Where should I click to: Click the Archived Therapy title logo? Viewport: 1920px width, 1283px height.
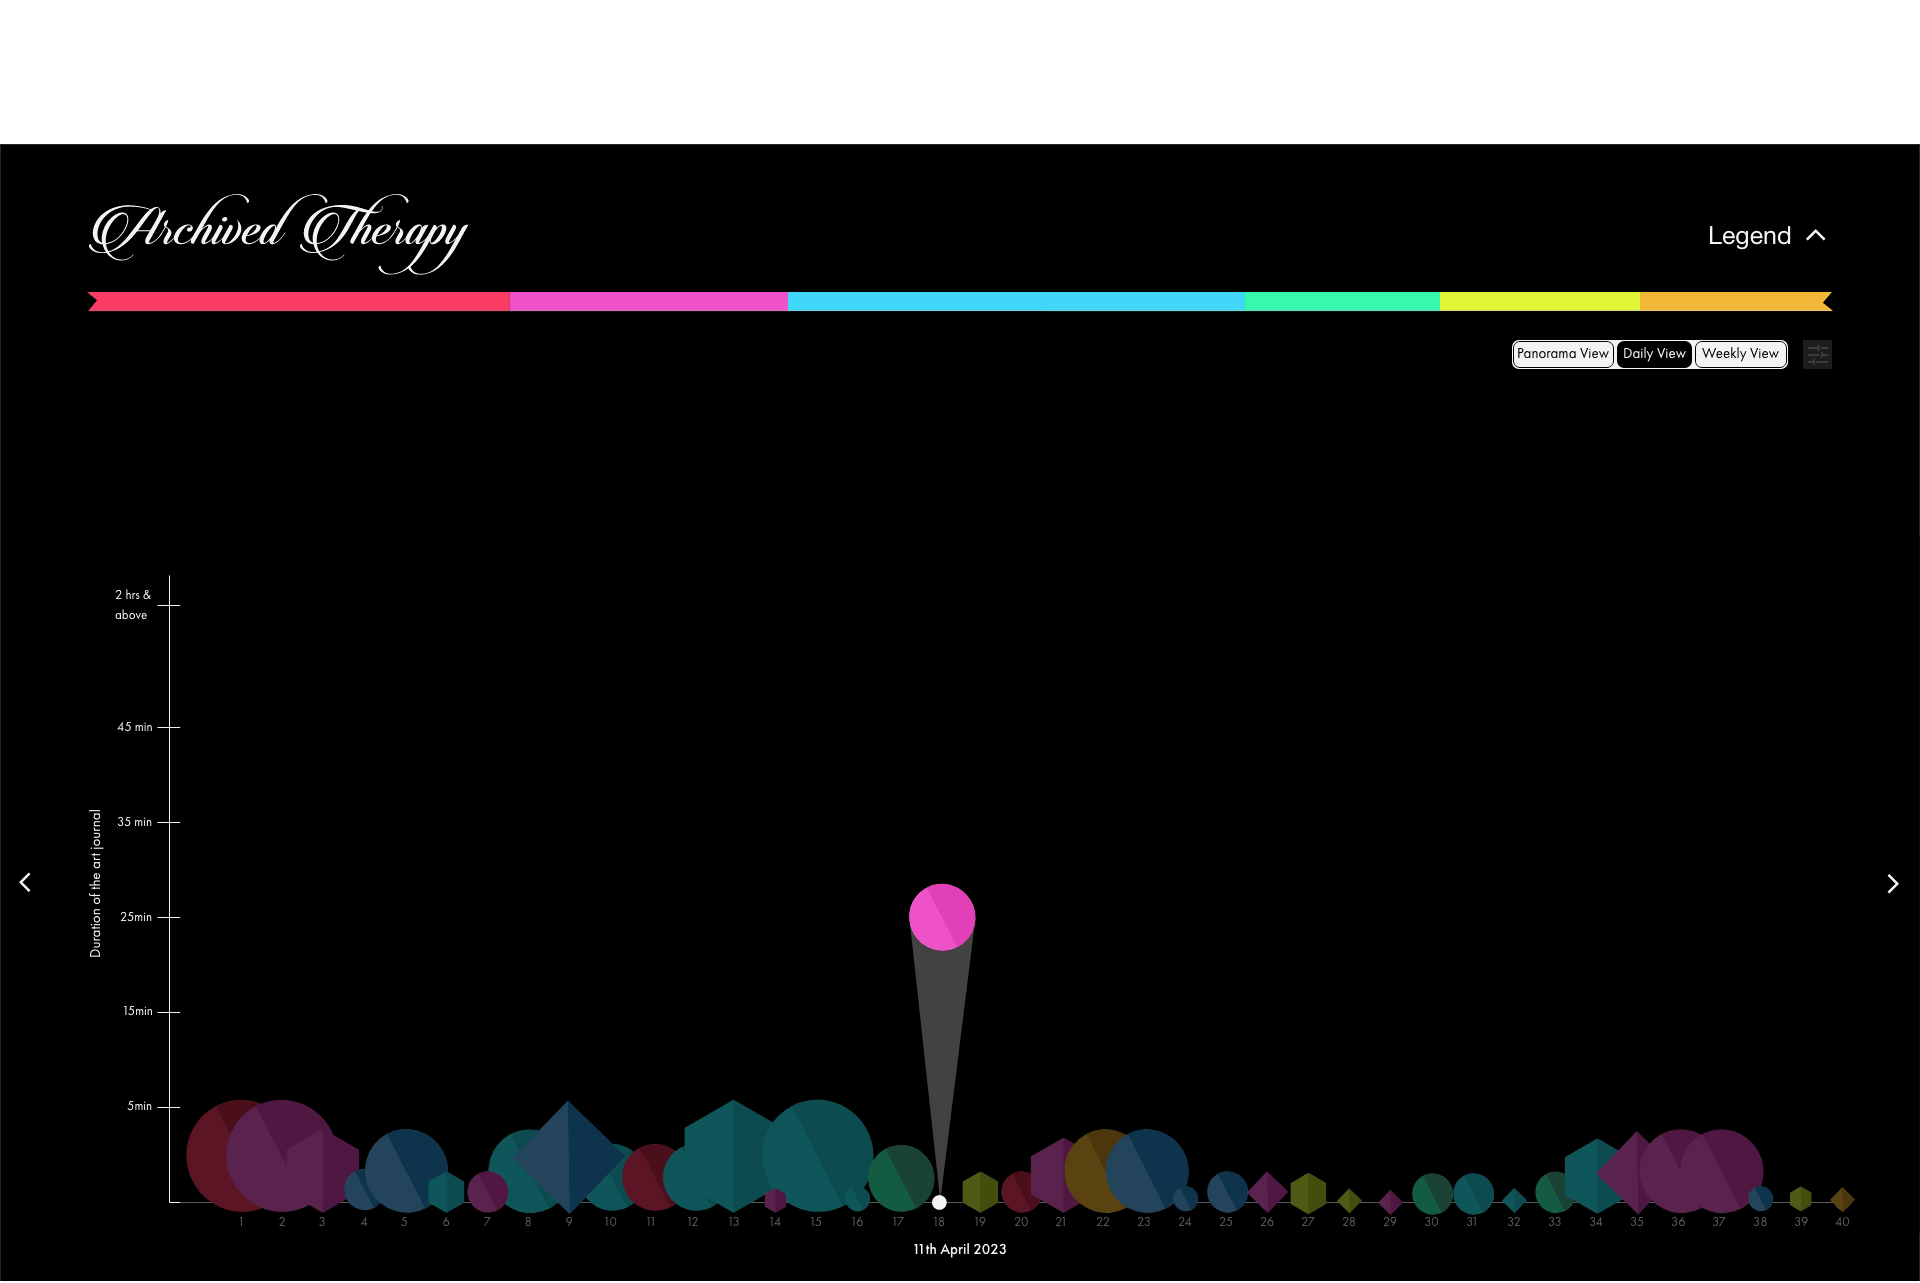278,233
